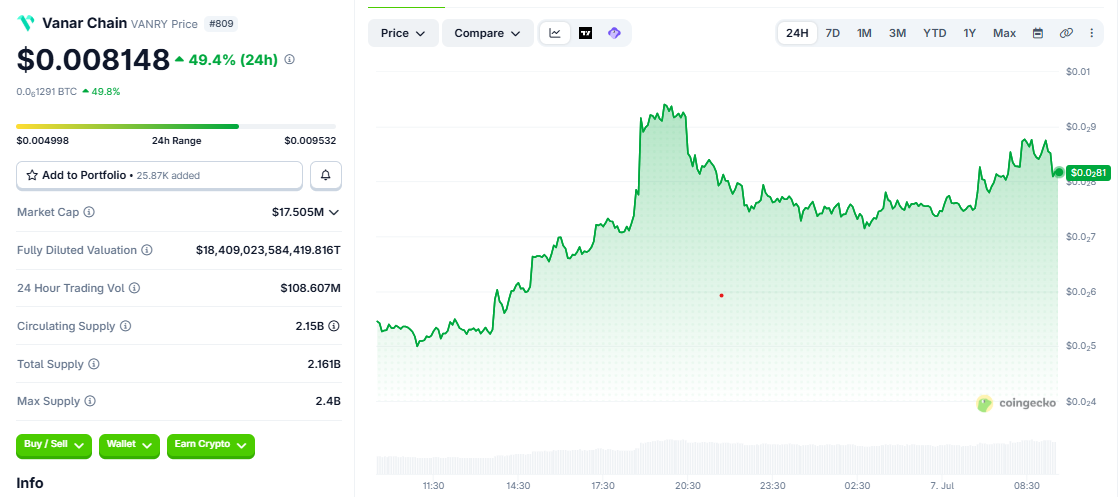Click the $108.607M trading volume value

[x=310, y=288]
